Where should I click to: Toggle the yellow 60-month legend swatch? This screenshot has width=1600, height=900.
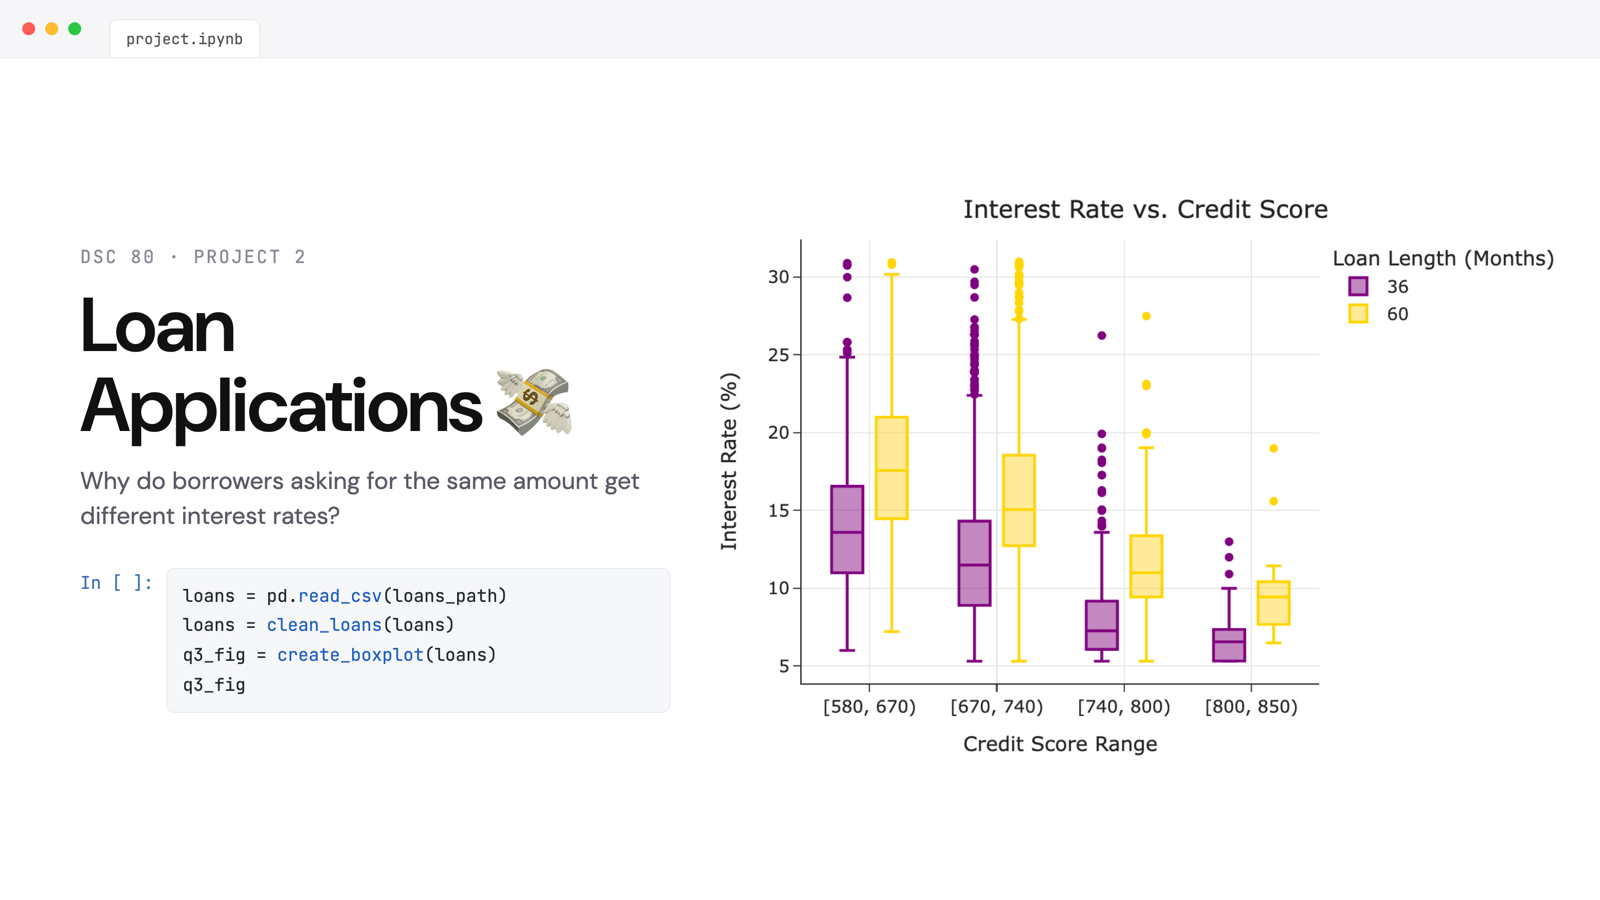coord(1358,314)
